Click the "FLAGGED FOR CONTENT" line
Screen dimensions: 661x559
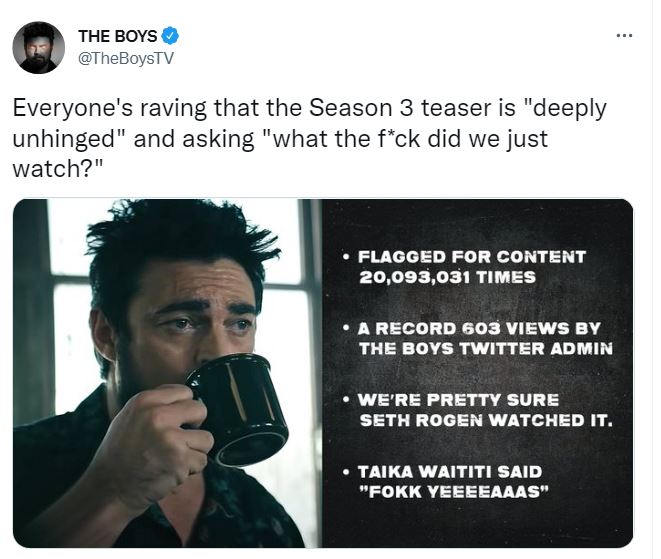471,256
